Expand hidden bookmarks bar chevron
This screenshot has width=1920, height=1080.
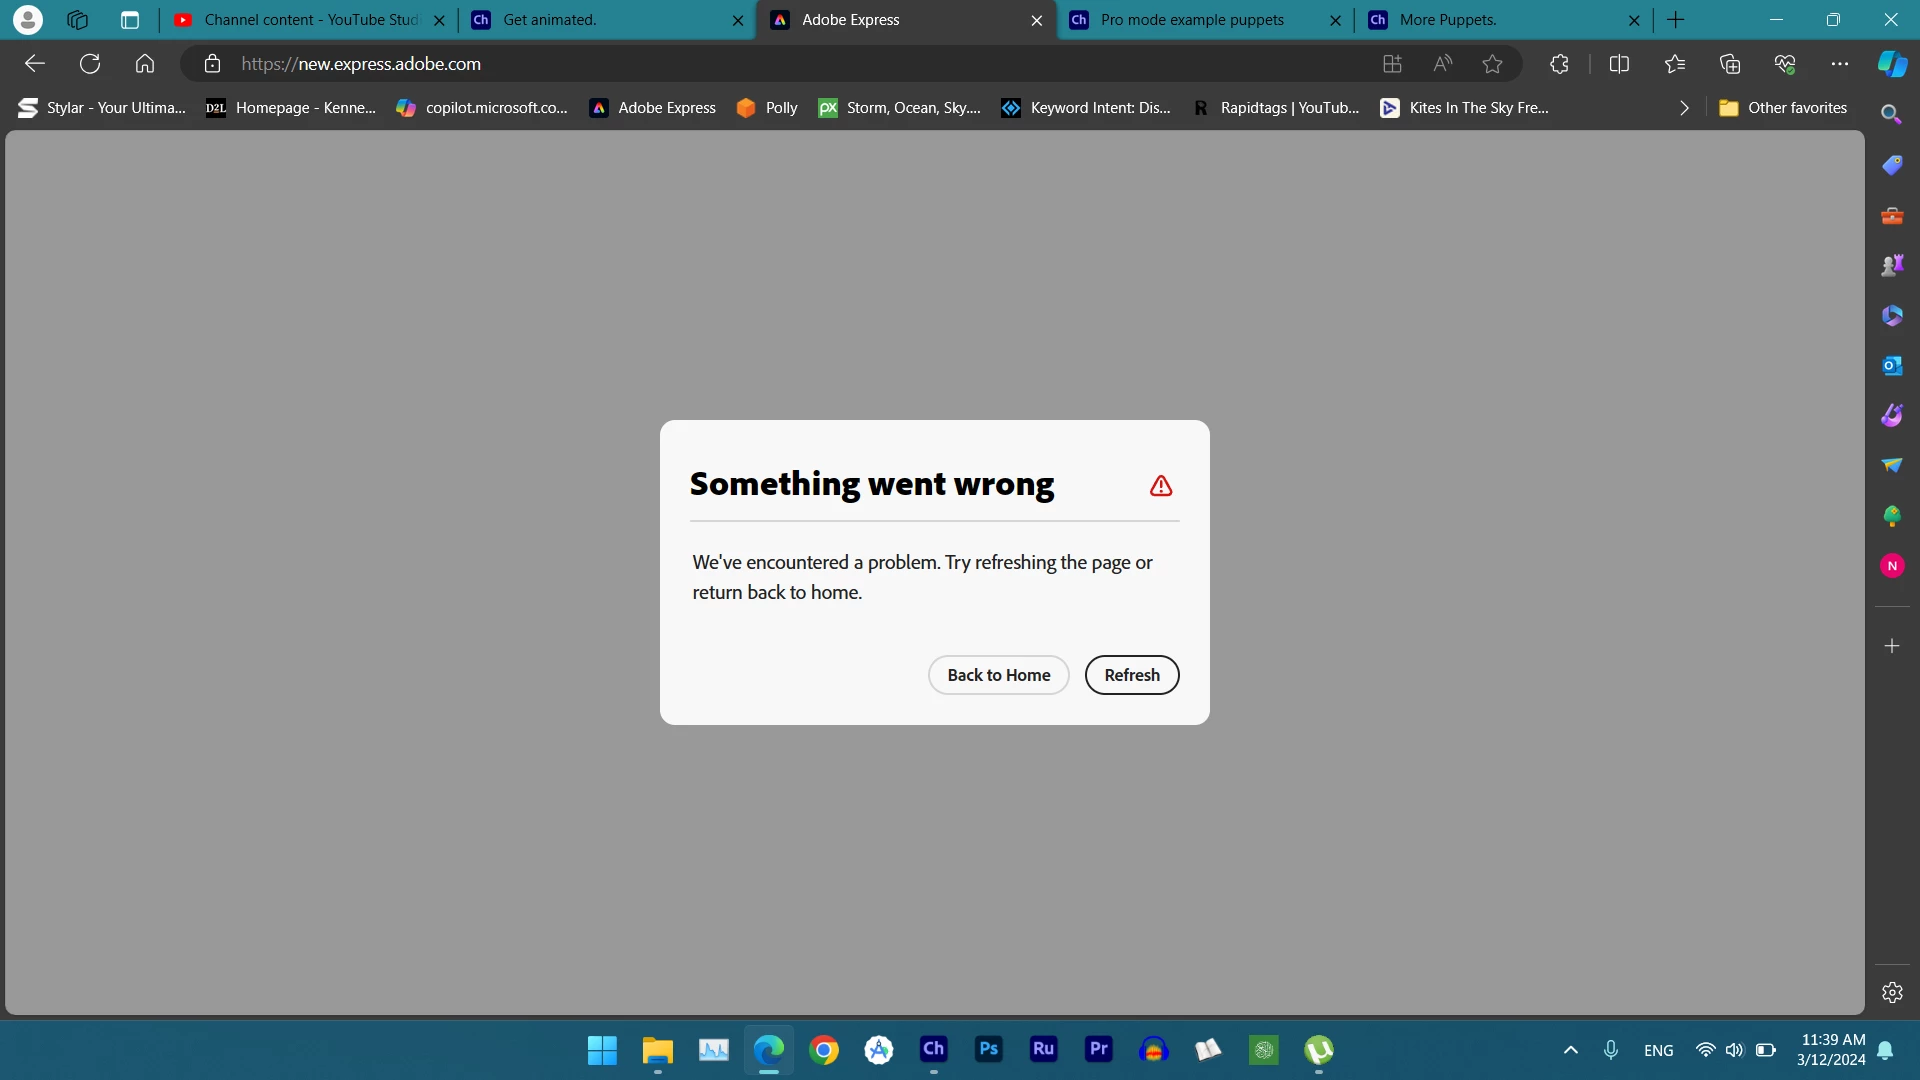(1684, 108)
